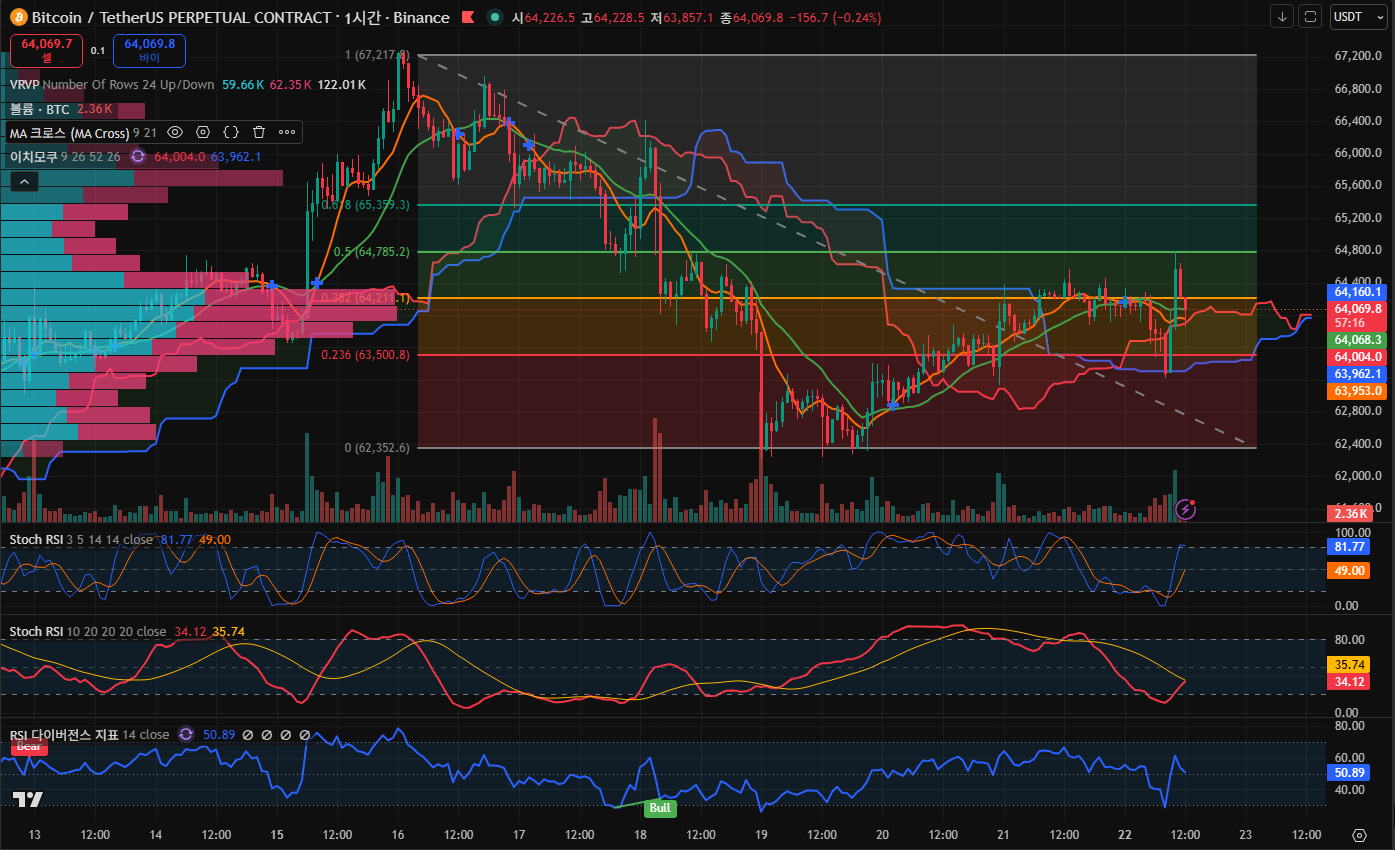1395x850 pixels.
Task: Open chart settings gear on time axis
Action: 1359,835
